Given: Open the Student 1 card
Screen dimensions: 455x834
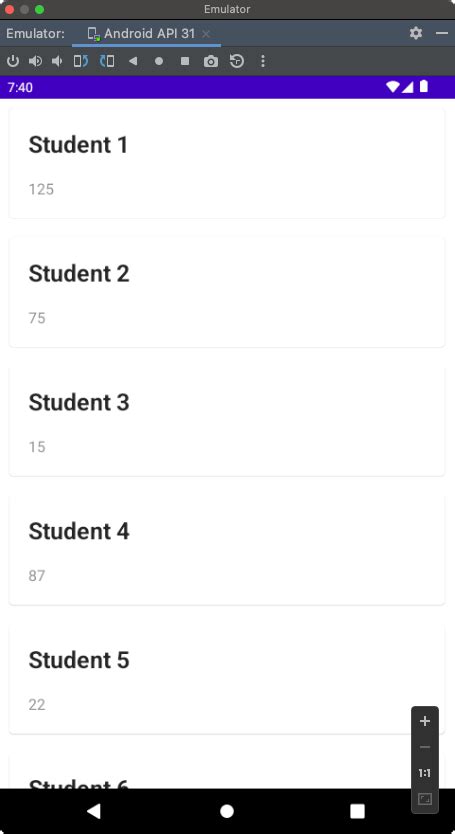Looking at the screenshot, I should (227, 163).
